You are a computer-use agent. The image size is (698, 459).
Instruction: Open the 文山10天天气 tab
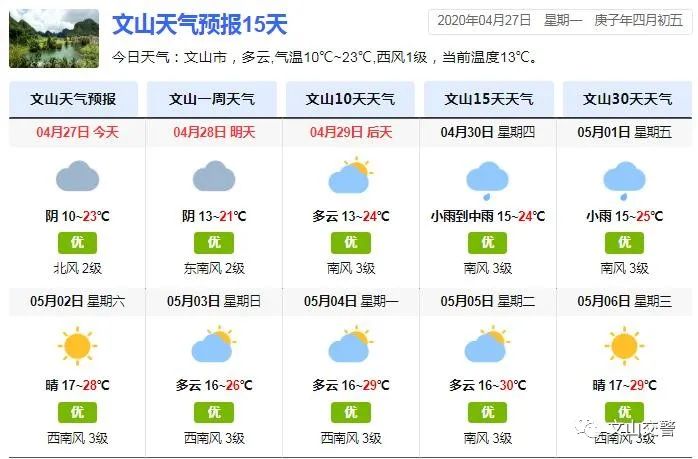click(350, 99)
